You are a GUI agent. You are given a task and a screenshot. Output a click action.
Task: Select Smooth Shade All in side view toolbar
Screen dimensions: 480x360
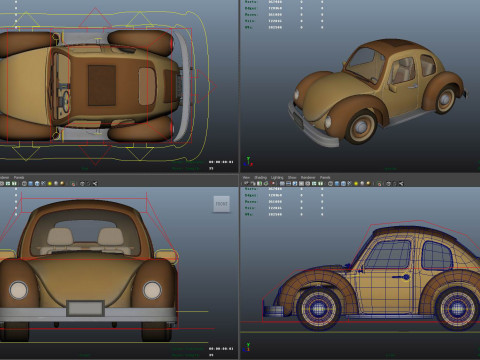coord(337,184)
